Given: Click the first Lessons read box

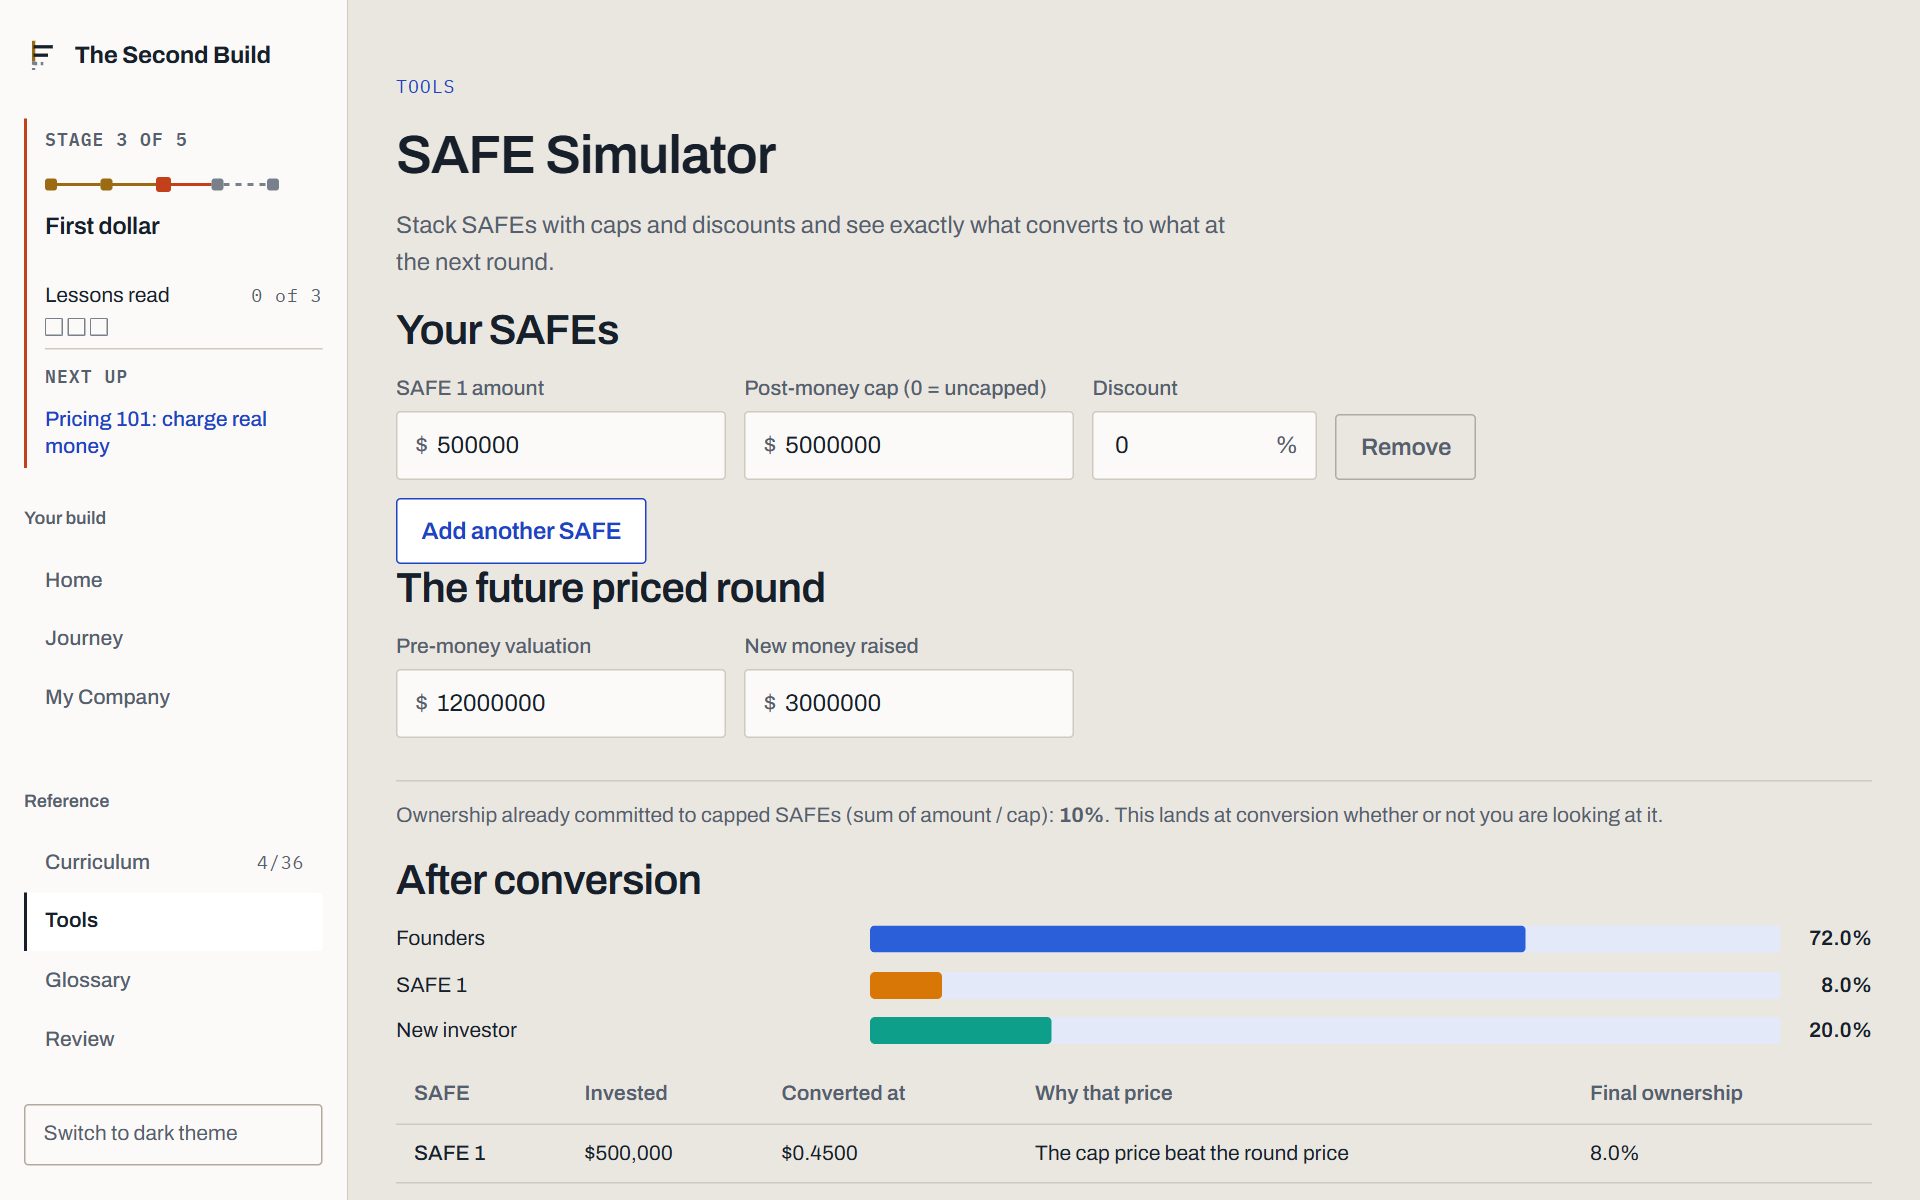Looking at the screenshot, I should tap(54, 327).
